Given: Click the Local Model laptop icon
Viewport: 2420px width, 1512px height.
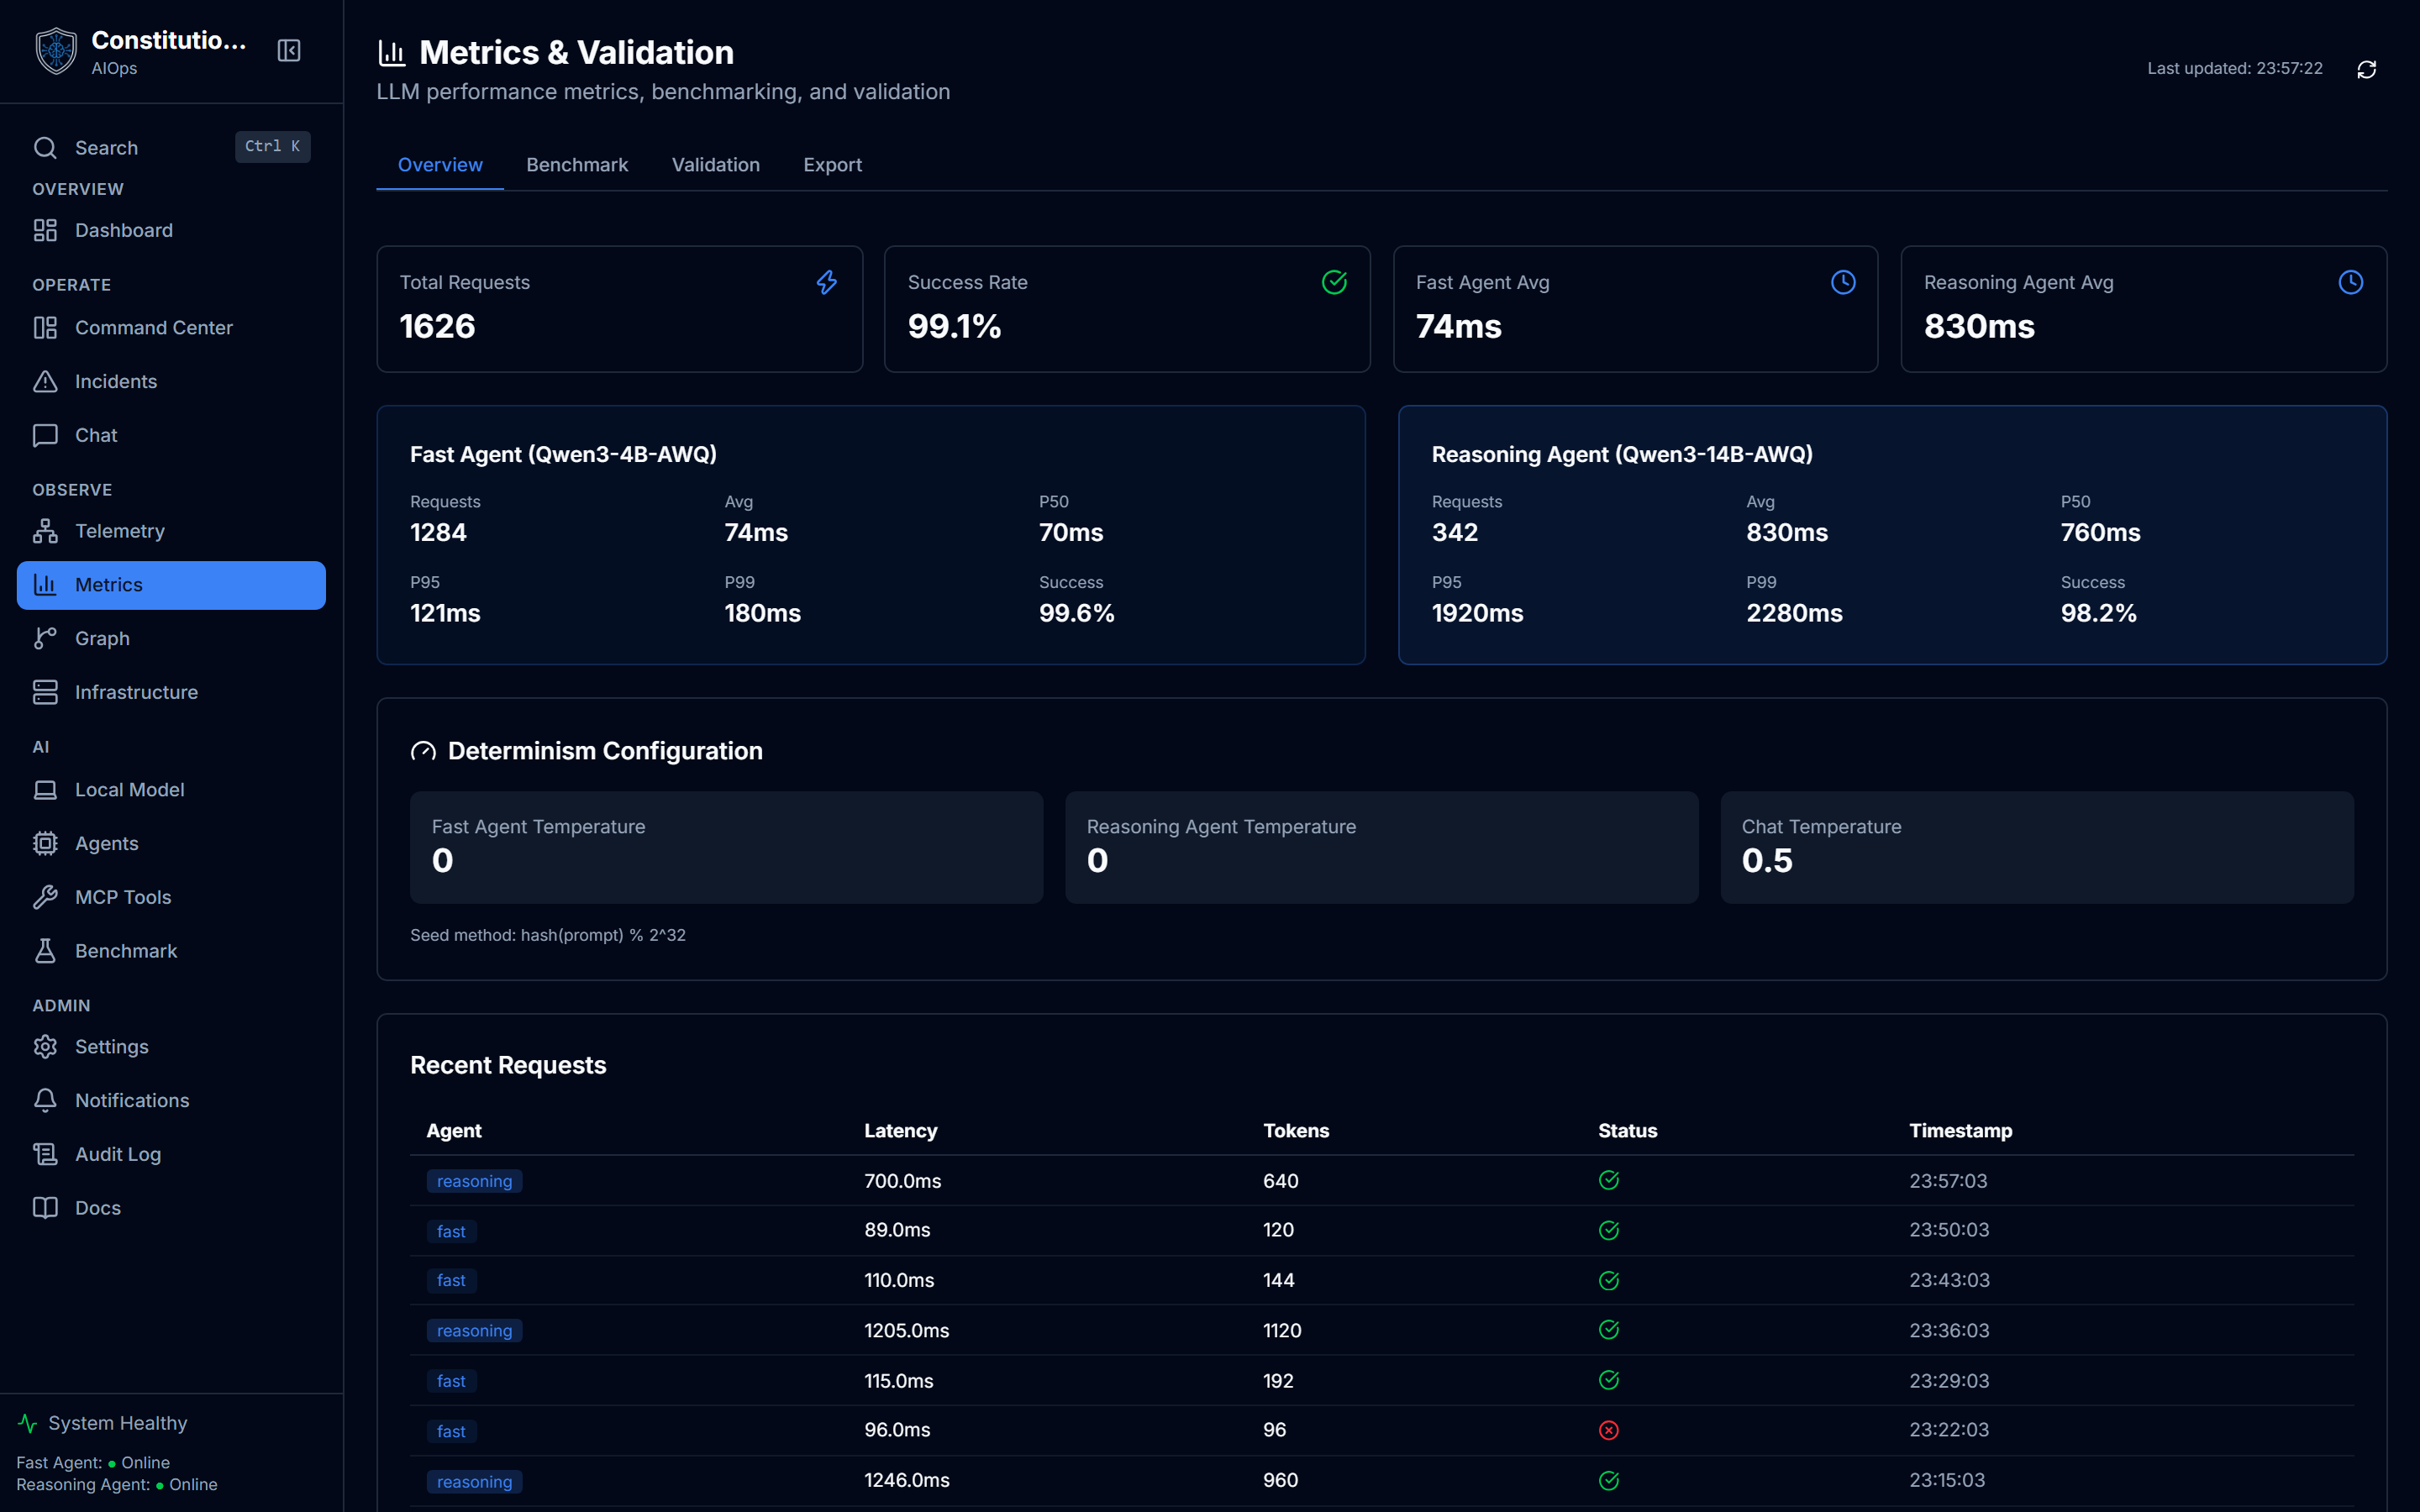Looking at the screenshot, I should 45,790.
